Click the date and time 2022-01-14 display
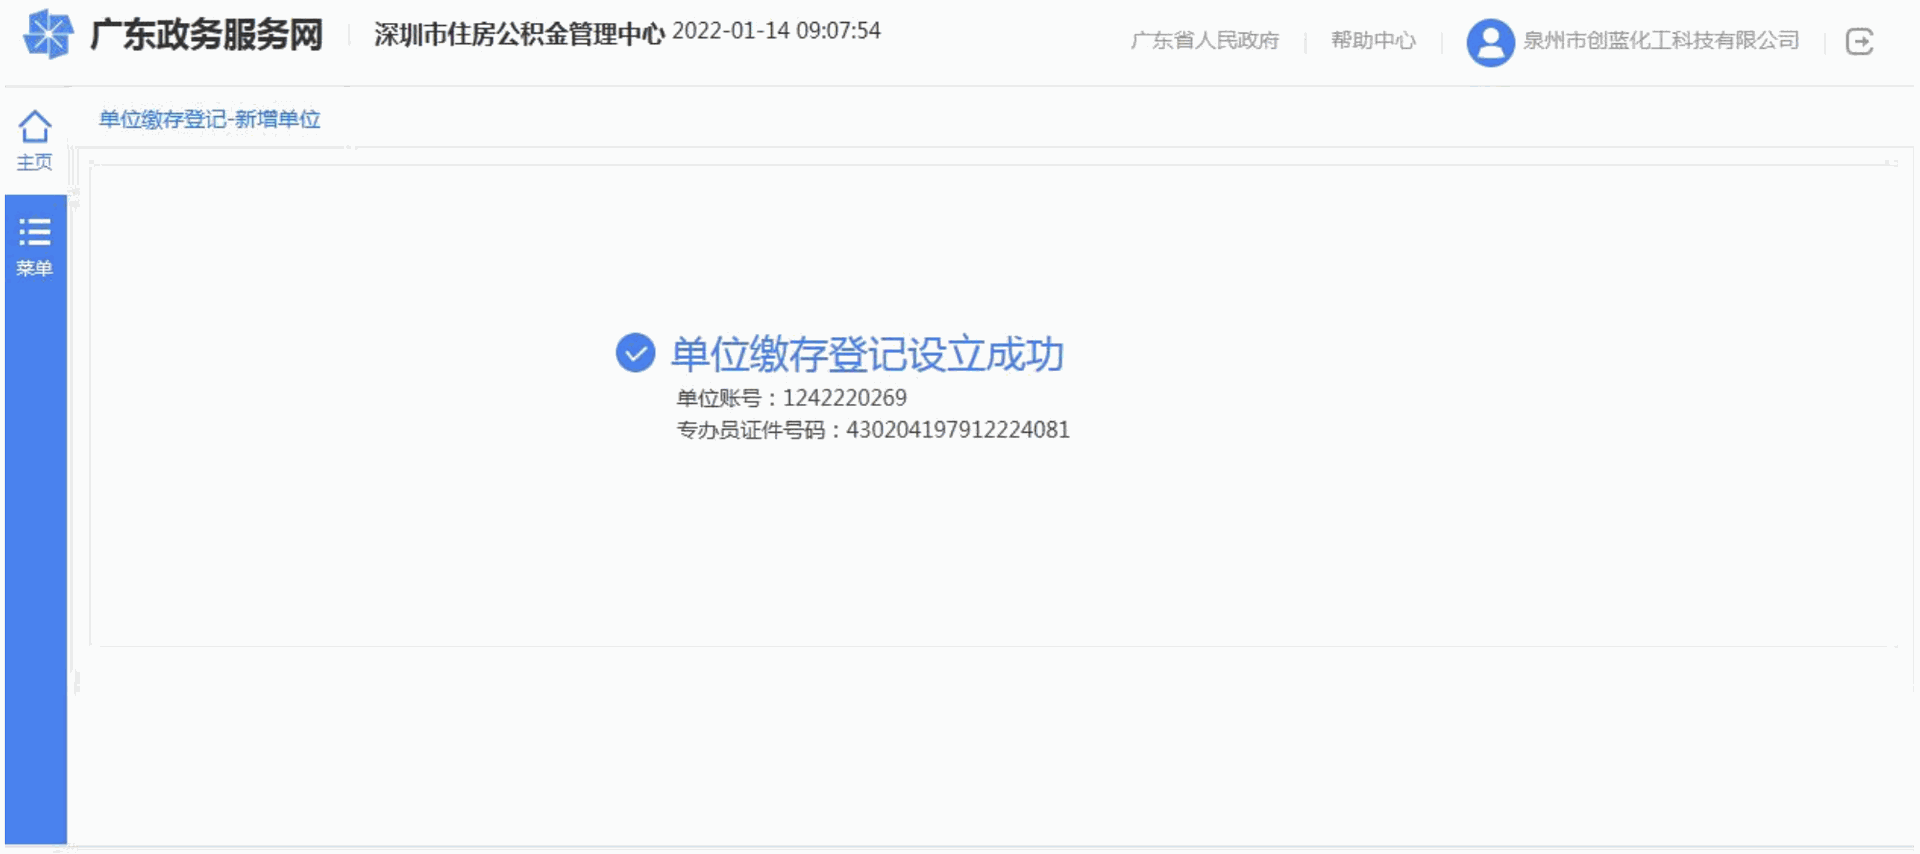Screen dimensions: 1920x854 [776, 31]
